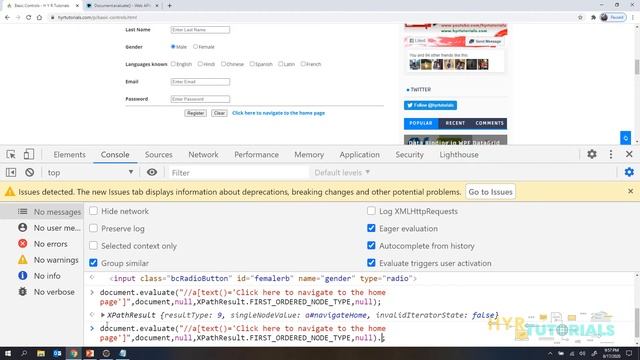Close the DevTools panel

click(629, 154)
